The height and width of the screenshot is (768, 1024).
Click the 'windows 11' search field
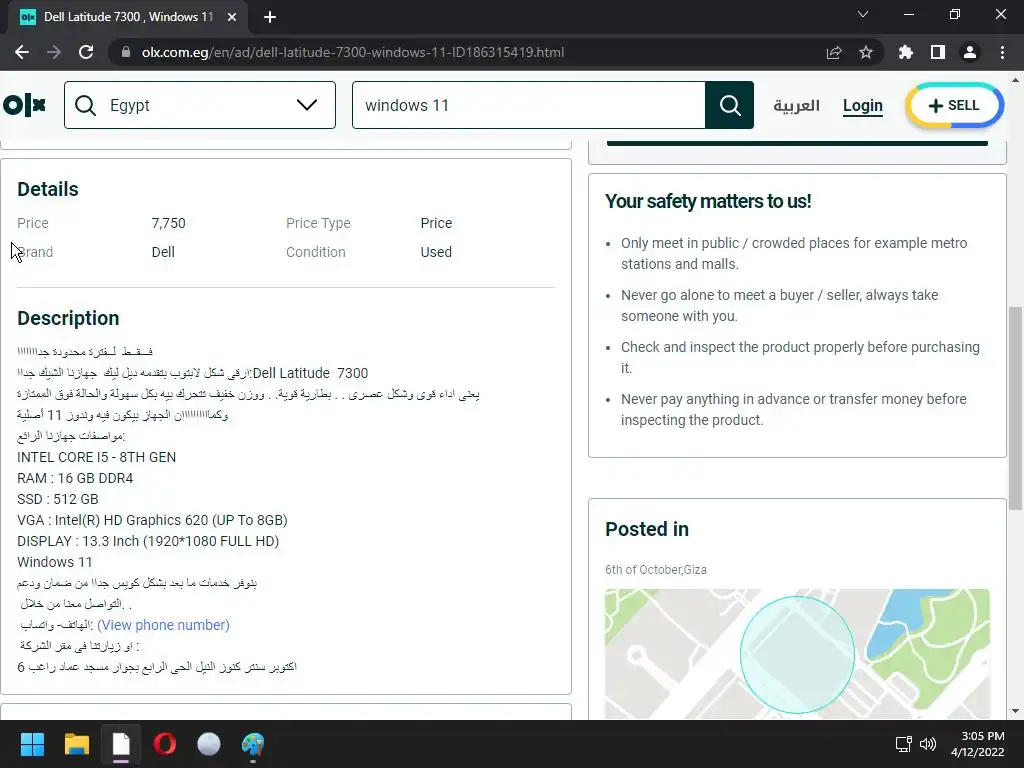529,105
